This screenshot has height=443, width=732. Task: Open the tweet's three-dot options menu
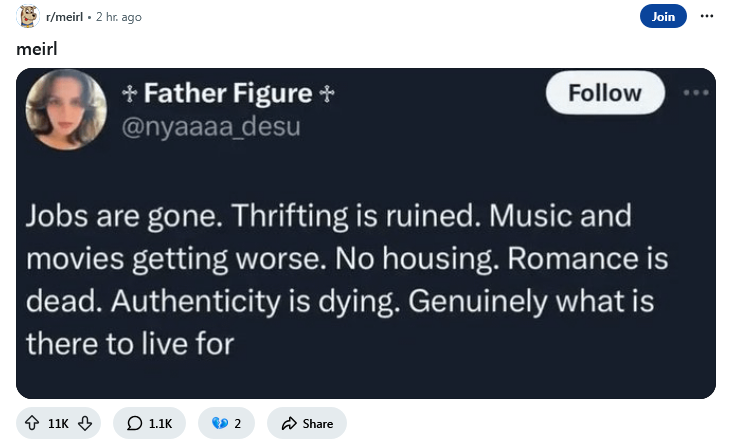click(x=696, y=93)
